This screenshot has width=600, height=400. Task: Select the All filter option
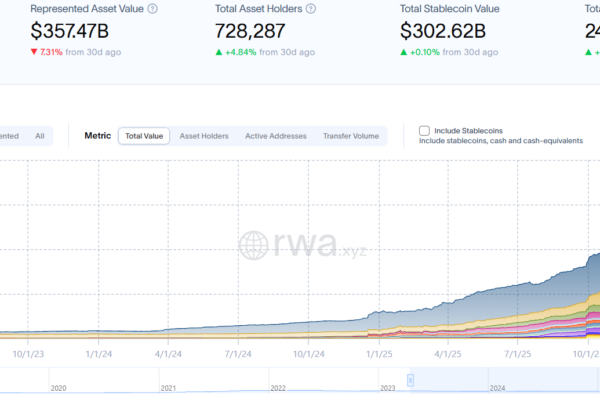[x=40, y=136]
